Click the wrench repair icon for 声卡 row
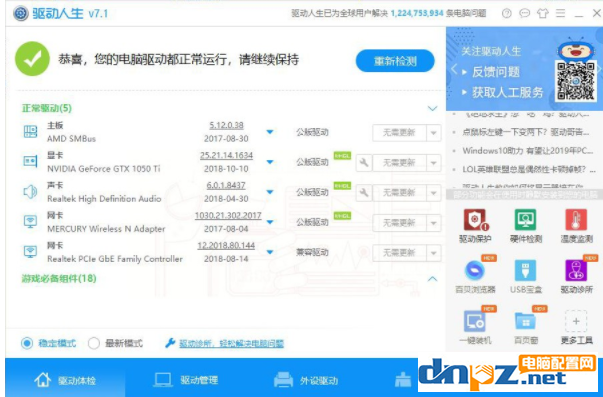603x397 pixels. (x=364, y=193)
